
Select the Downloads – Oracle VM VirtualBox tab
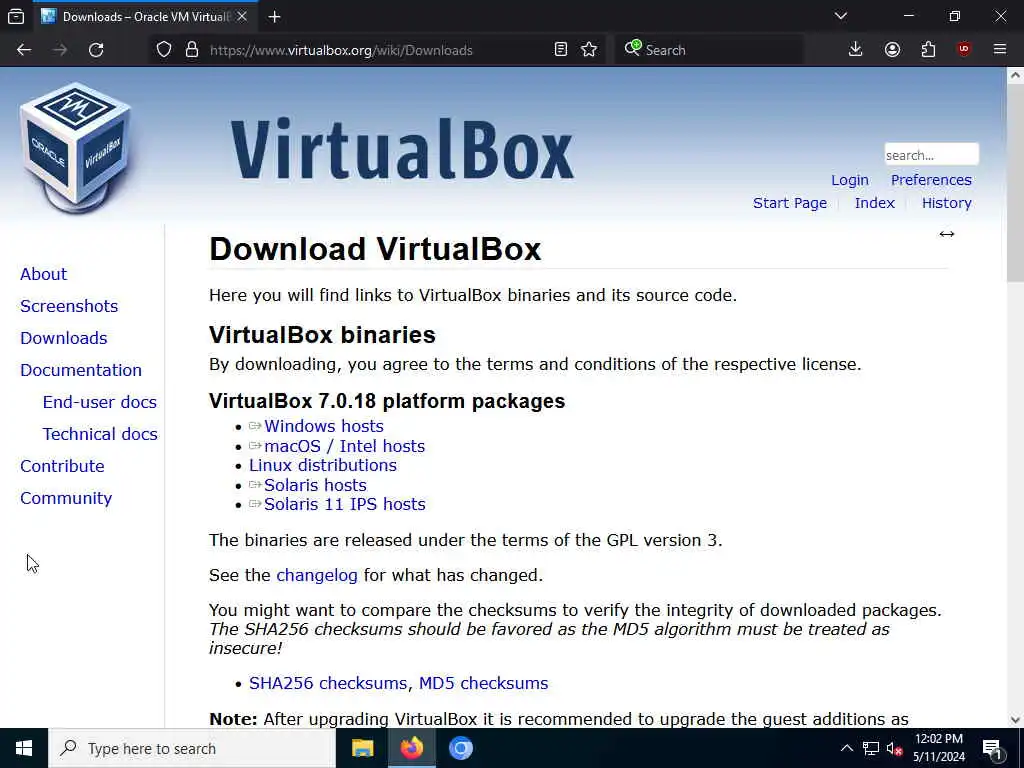pyautogui.click(x=144, y=16)
